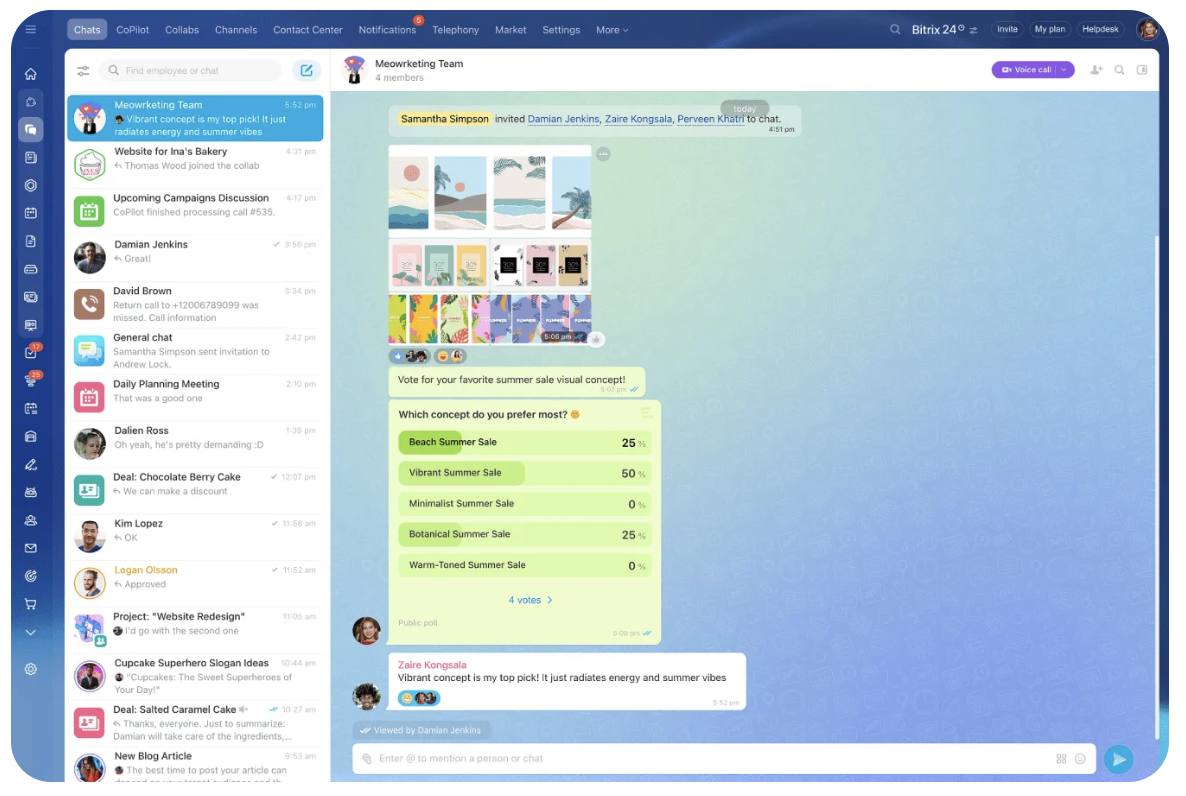The image size is (1186, 796).
Task: Open the Contact Center tab
Action: pyautogui.click(x=308, y=30)
